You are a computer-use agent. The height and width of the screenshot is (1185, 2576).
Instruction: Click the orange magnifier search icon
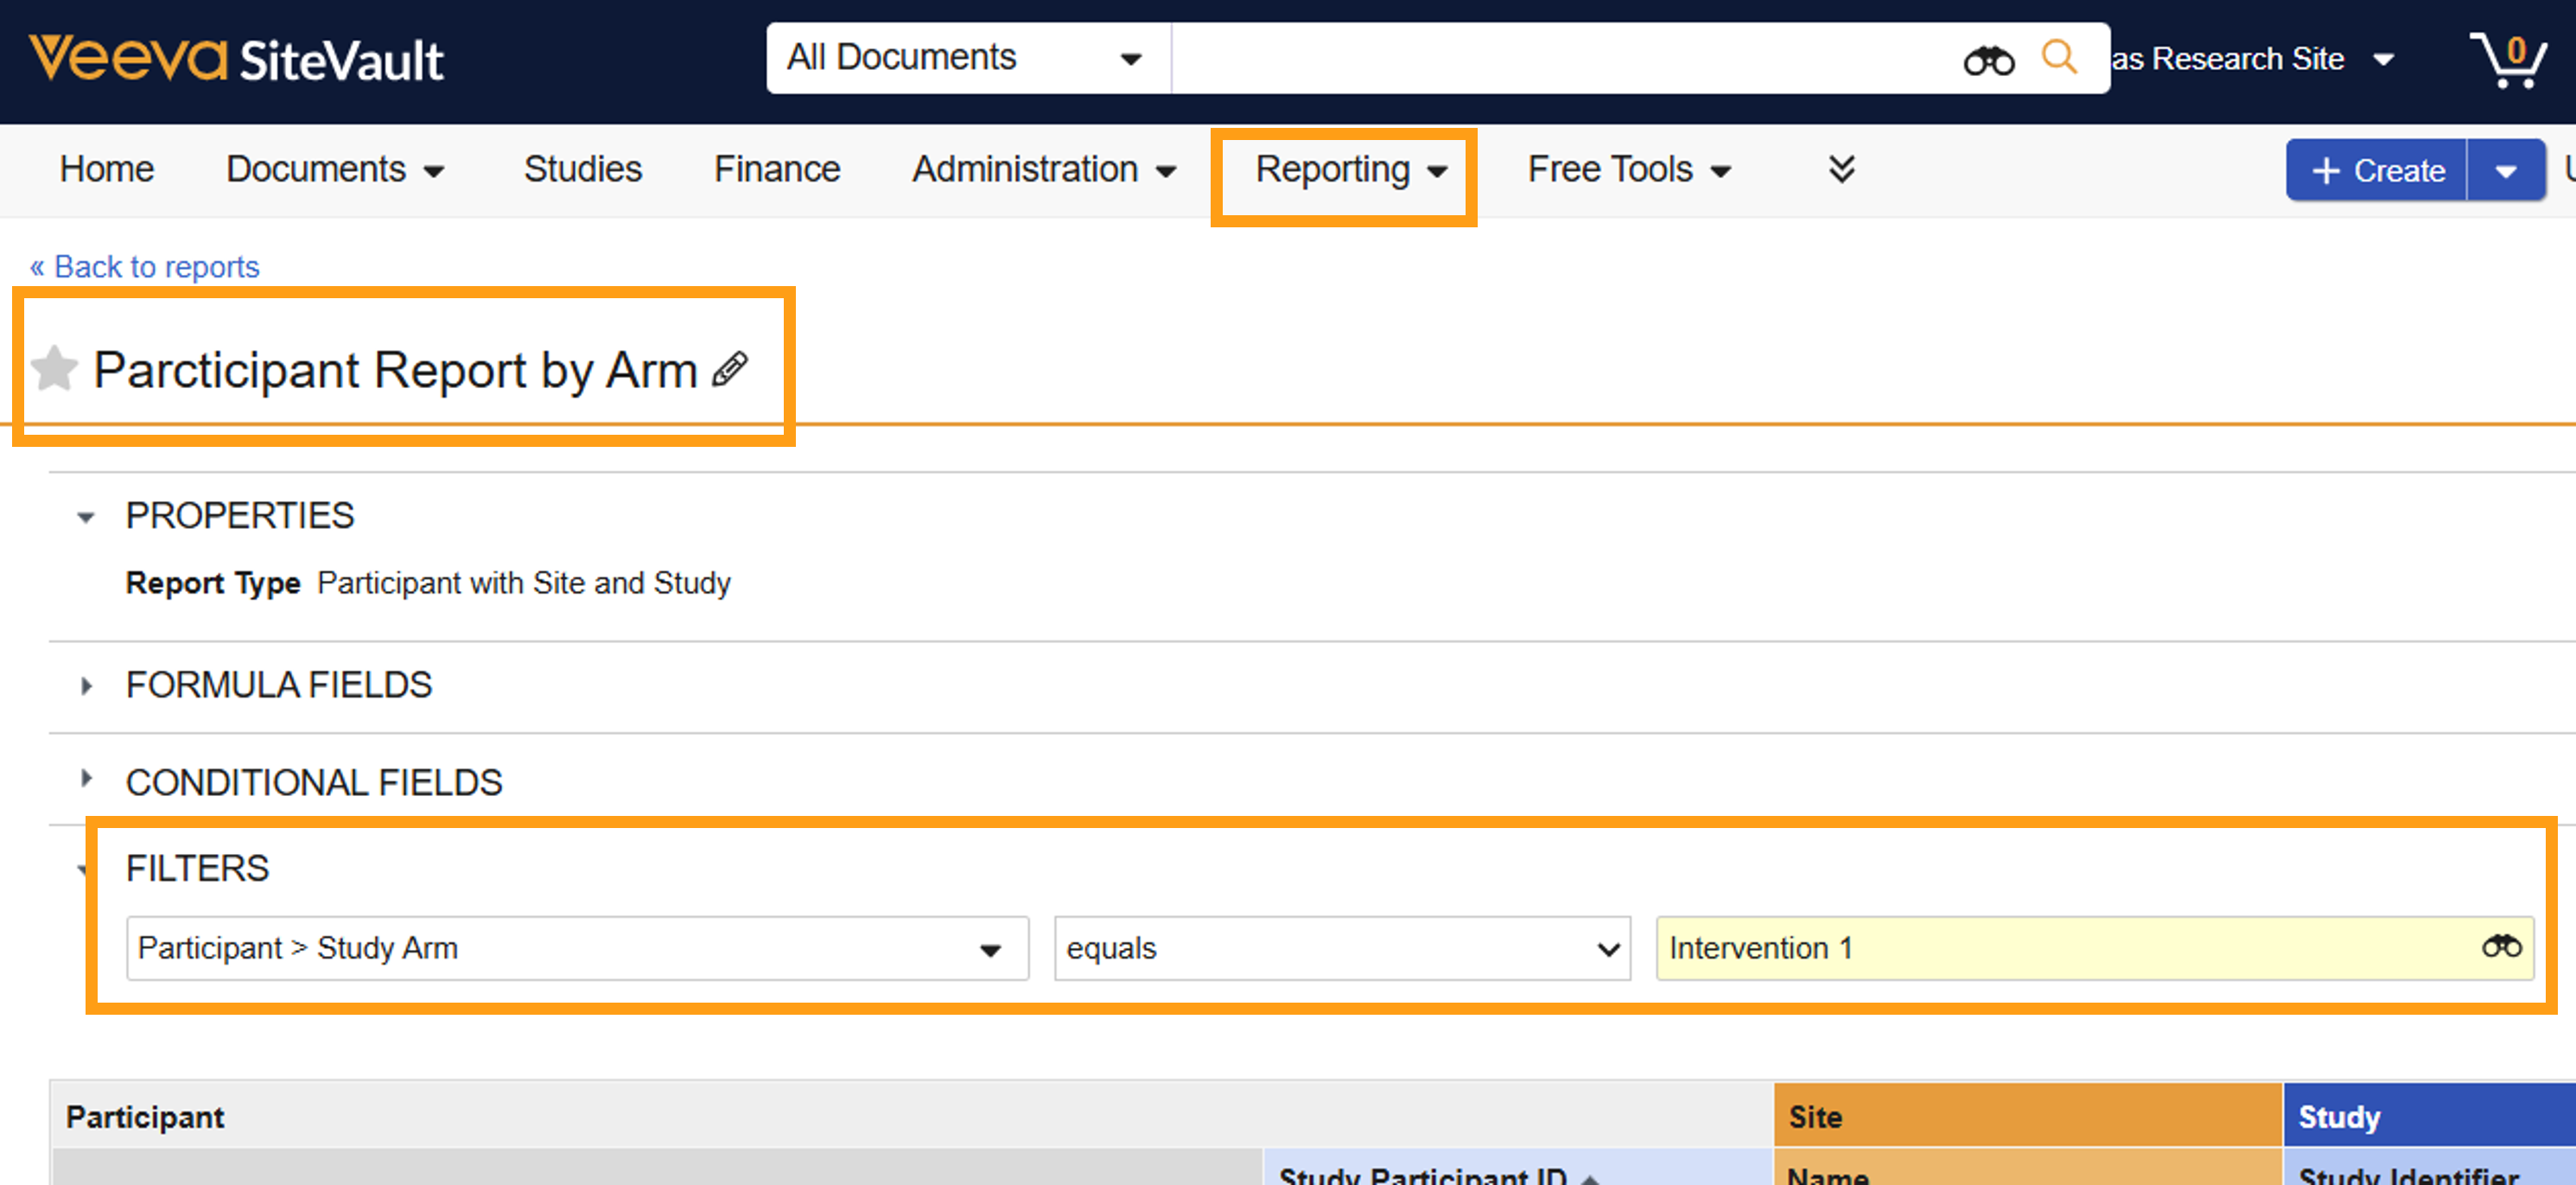[2058, 57]
